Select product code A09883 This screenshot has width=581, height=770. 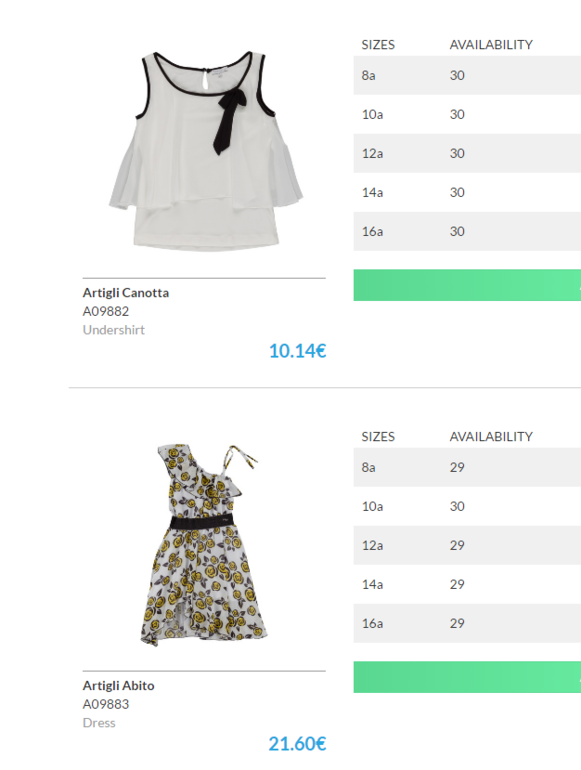106,704
